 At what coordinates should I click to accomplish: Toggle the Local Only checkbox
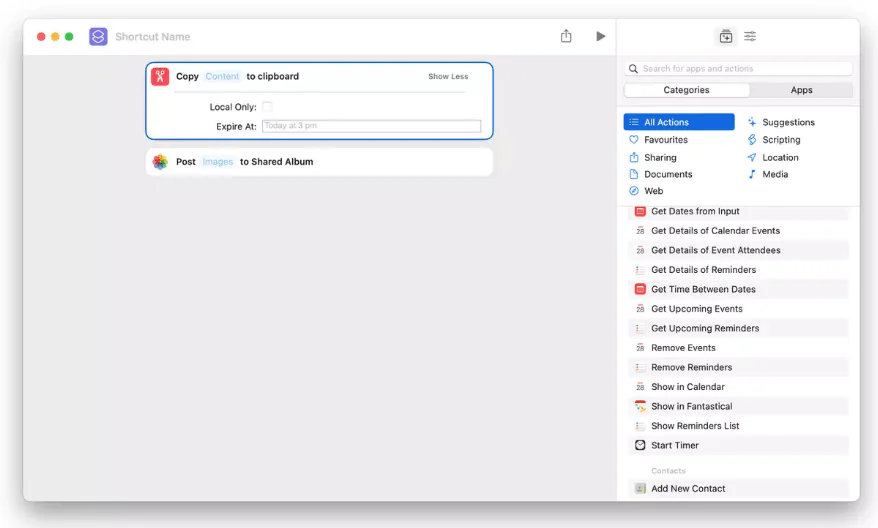(x=267, y=107)
